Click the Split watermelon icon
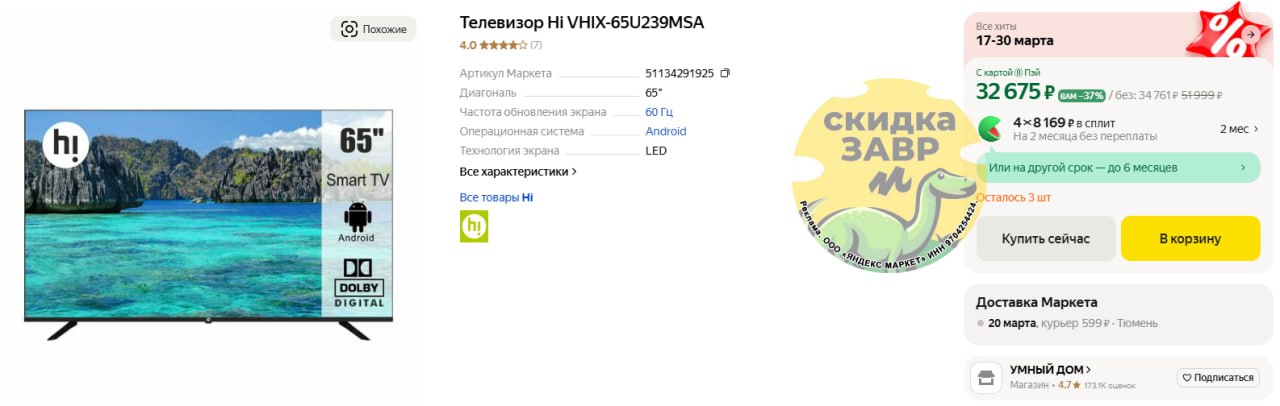 tap(991, 129)
